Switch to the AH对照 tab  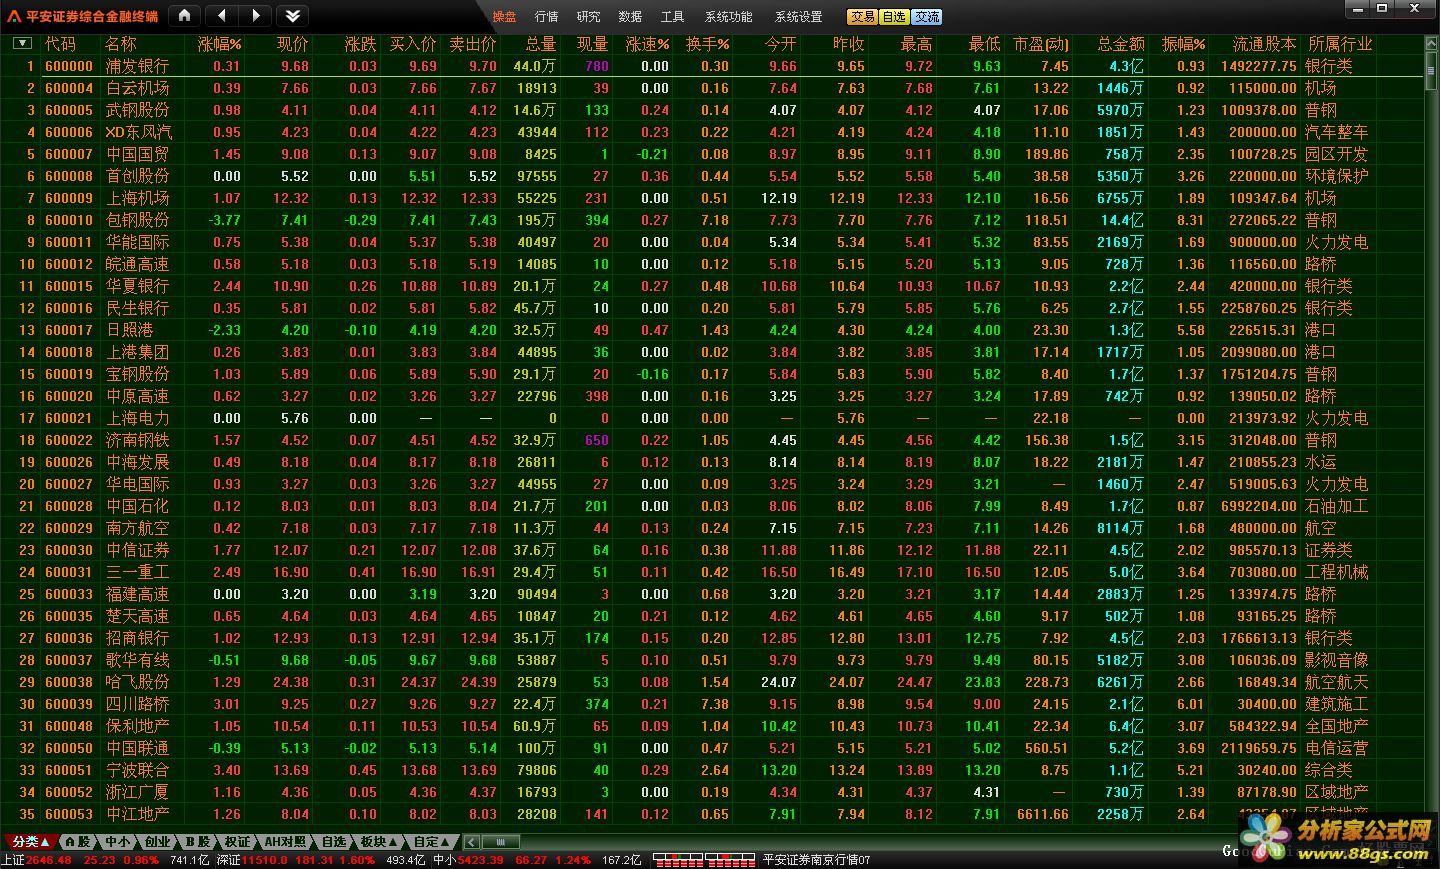pyautogui.click(x=285, y=842)
